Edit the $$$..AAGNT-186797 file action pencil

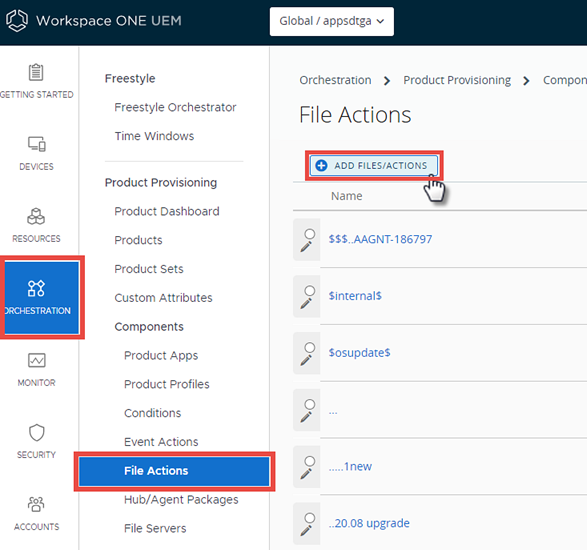tap(306, 247)
